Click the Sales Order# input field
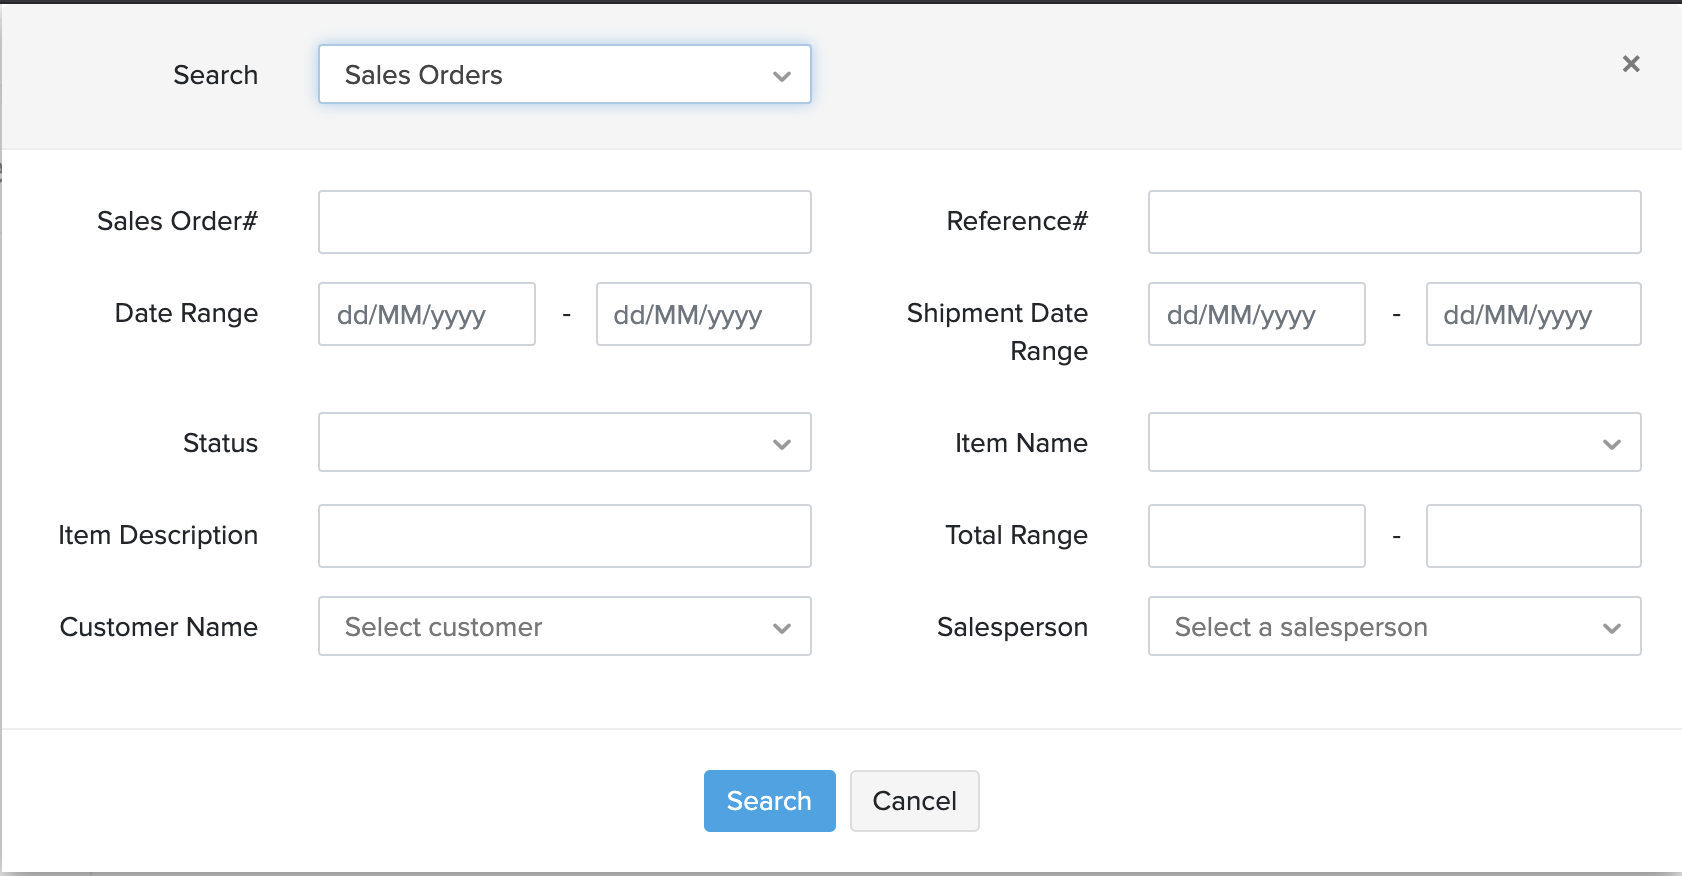Screen dimensions: 1682x876 pos(564,222)
